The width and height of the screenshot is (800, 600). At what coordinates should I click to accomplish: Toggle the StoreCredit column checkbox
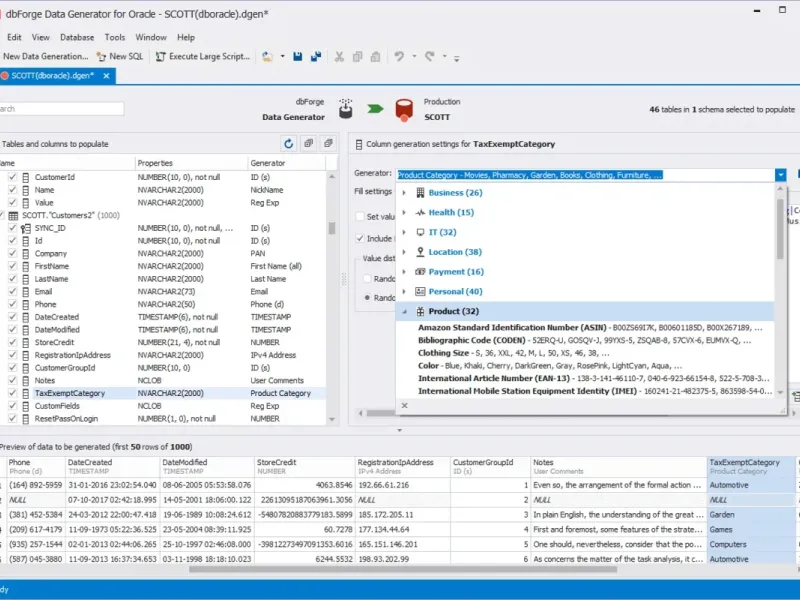(12, 342)
